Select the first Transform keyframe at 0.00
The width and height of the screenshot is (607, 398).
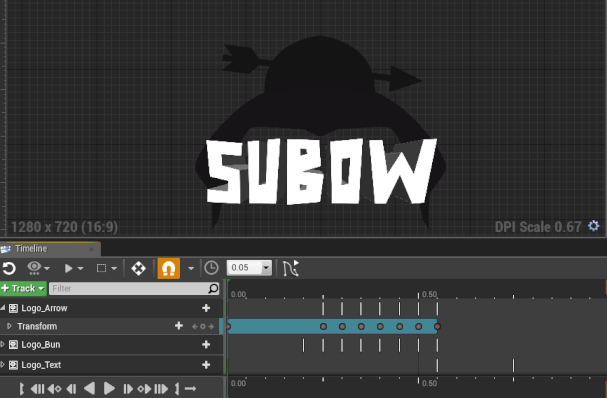coord(228,326)
